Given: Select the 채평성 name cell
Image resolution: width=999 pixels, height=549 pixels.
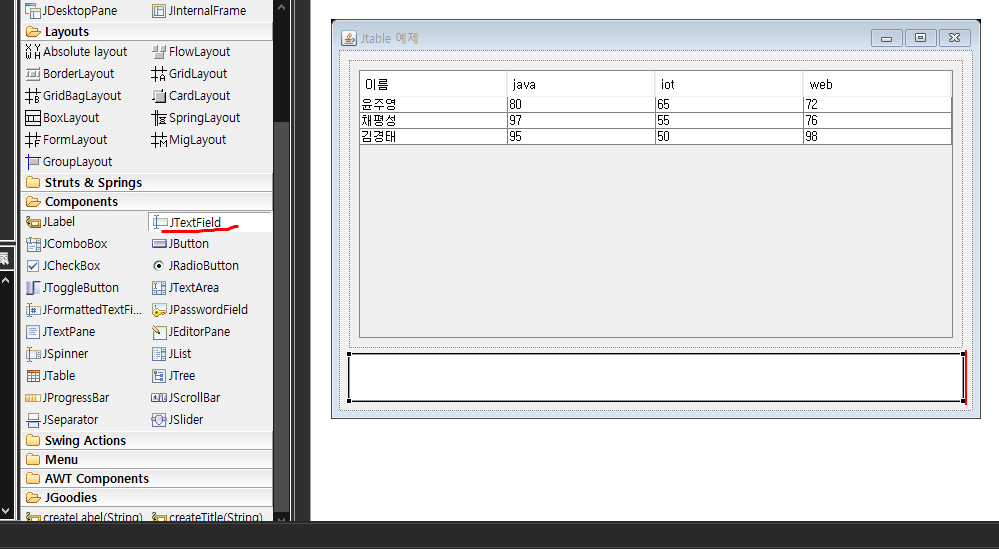Looking at the screenshot, I should [x=433, y=120].
